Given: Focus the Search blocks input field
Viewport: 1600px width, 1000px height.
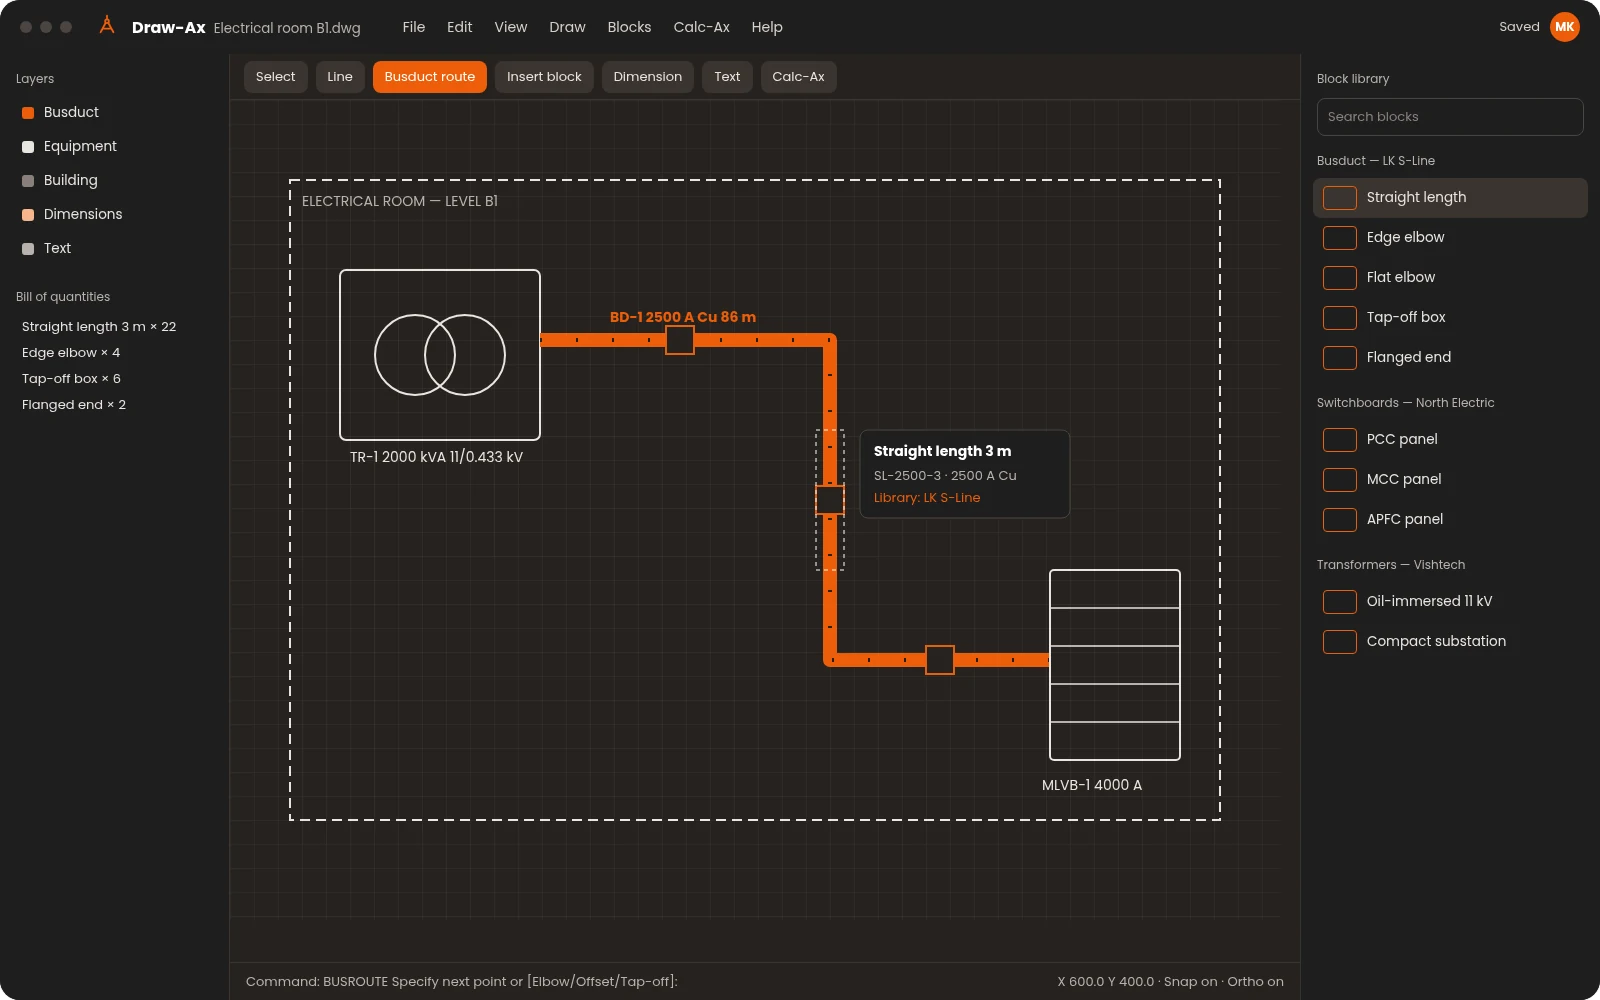Looking at the screenshot, I should [x=1450, y=117].
